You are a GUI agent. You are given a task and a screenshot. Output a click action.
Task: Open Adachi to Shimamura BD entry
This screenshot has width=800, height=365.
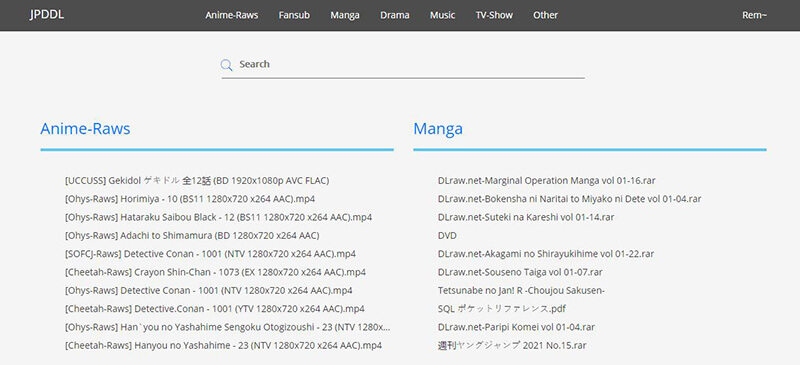(192, 236)
